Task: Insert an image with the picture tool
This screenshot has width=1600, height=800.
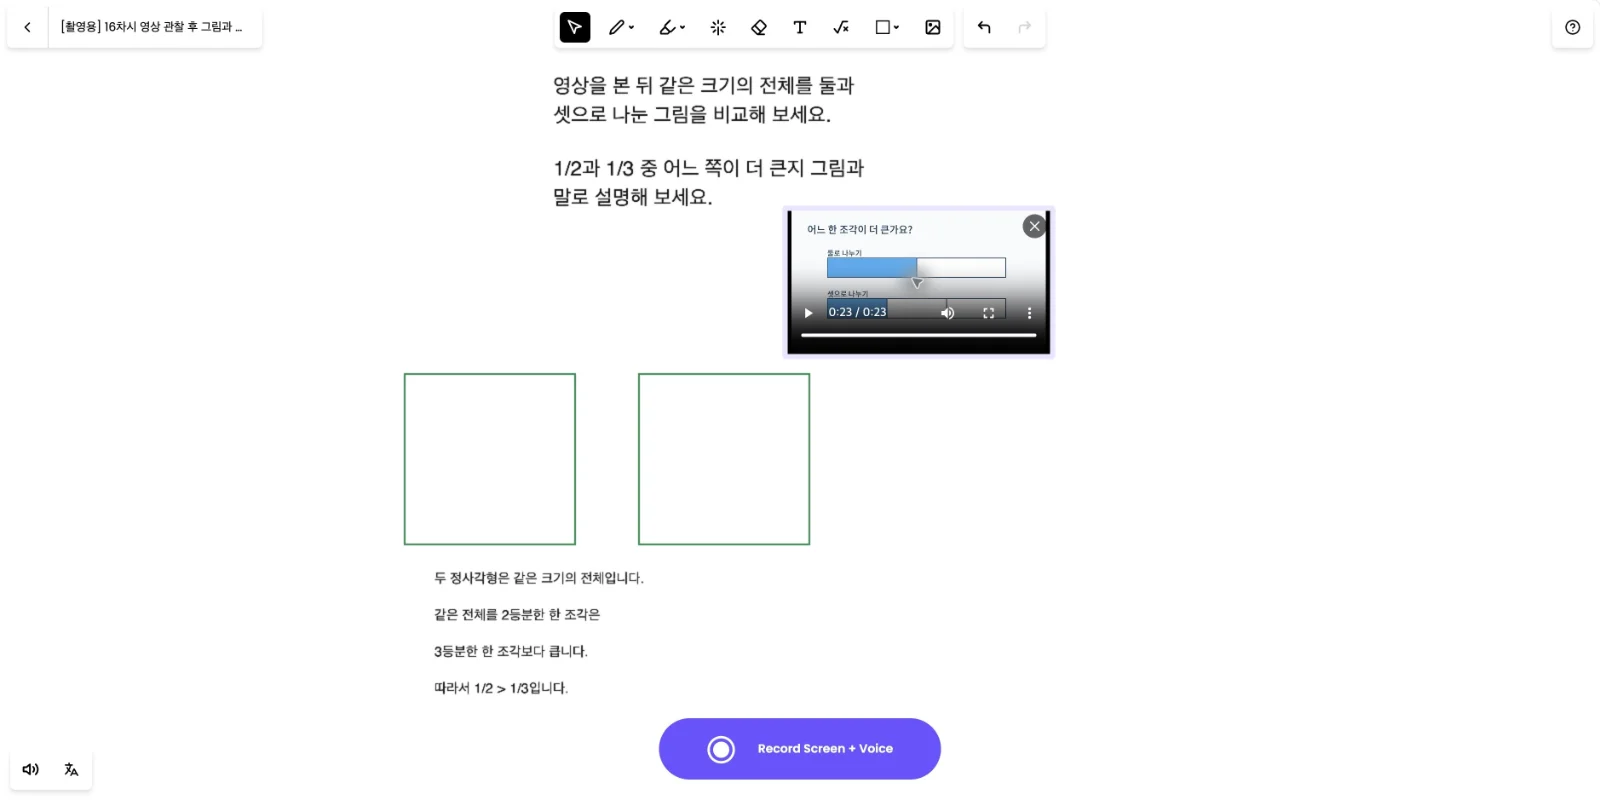Action: tap(933, 27)
